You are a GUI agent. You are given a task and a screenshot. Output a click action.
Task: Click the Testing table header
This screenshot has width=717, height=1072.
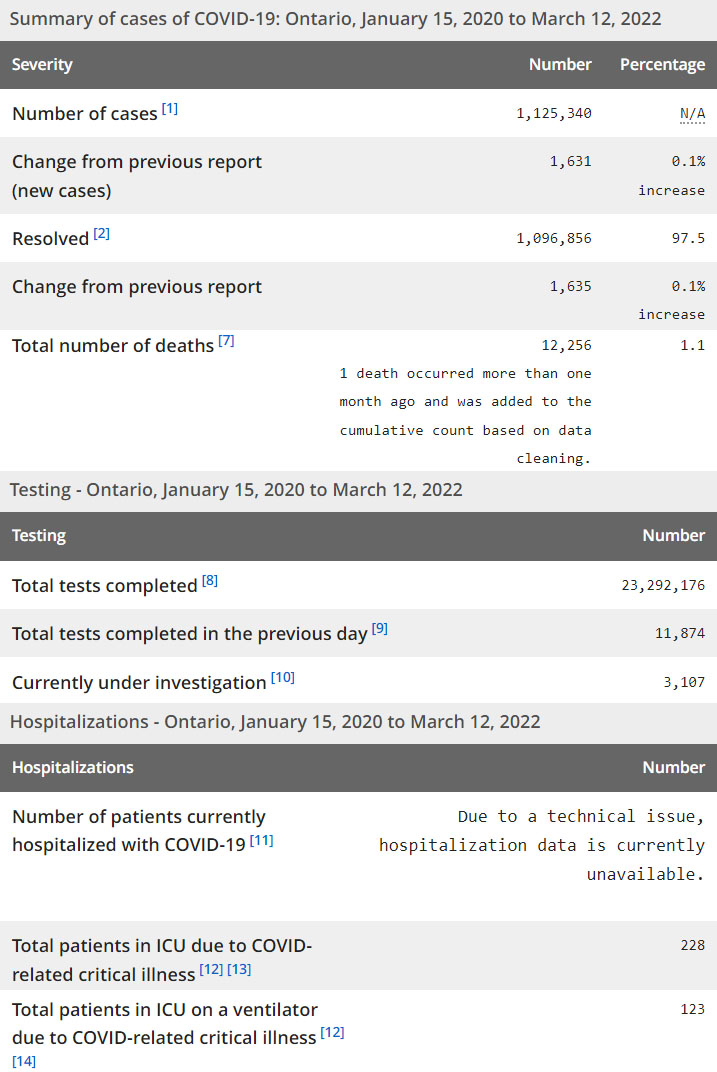[x=39, y=536]
